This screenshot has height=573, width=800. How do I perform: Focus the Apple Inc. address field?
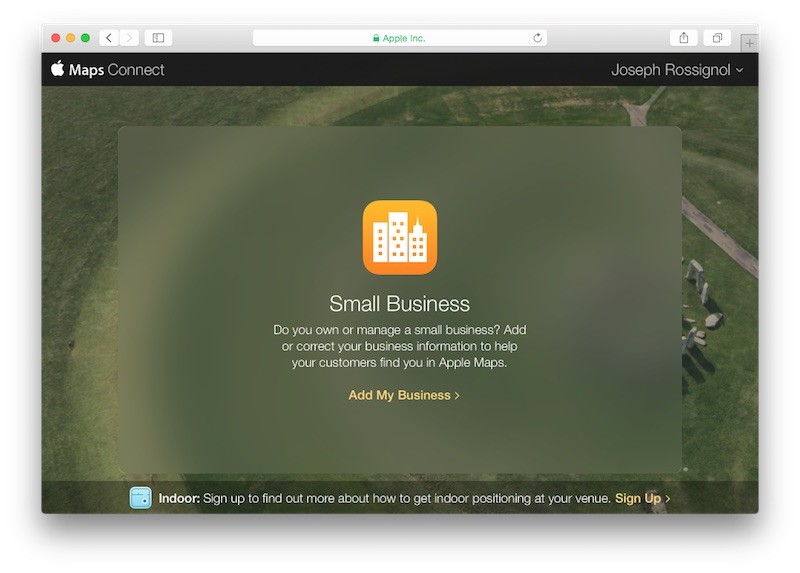tap(399, 38)
